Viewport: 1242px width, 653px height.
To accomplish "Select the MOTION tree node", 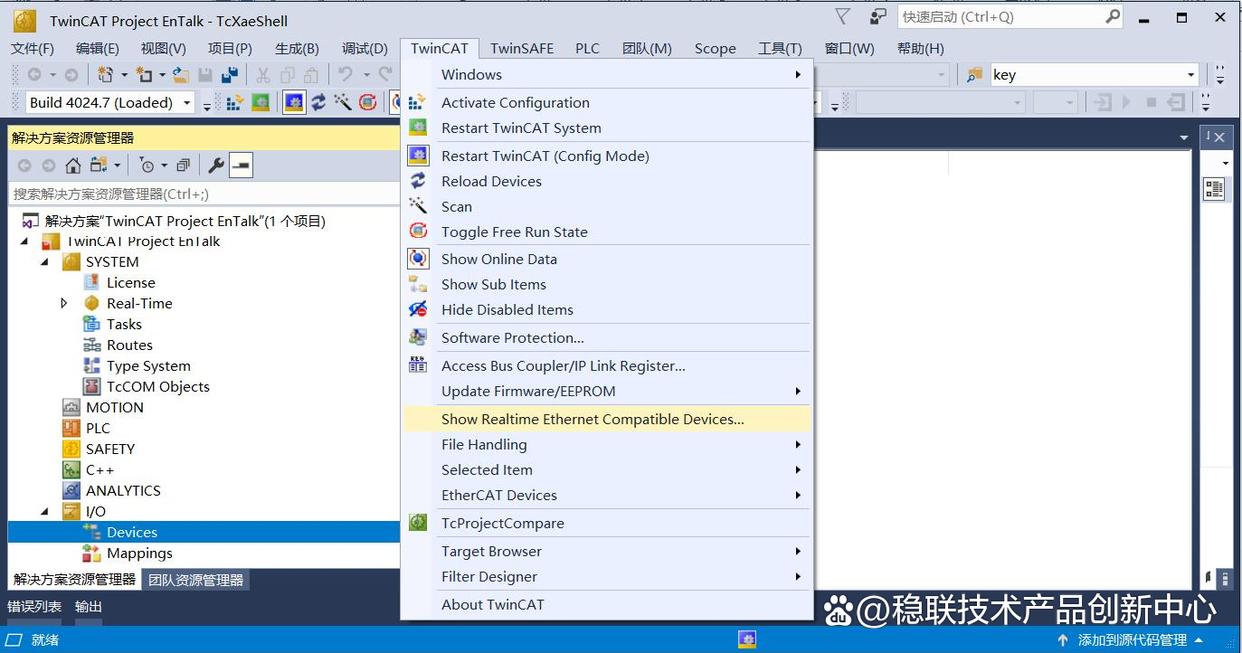I will tap(115, 407).
